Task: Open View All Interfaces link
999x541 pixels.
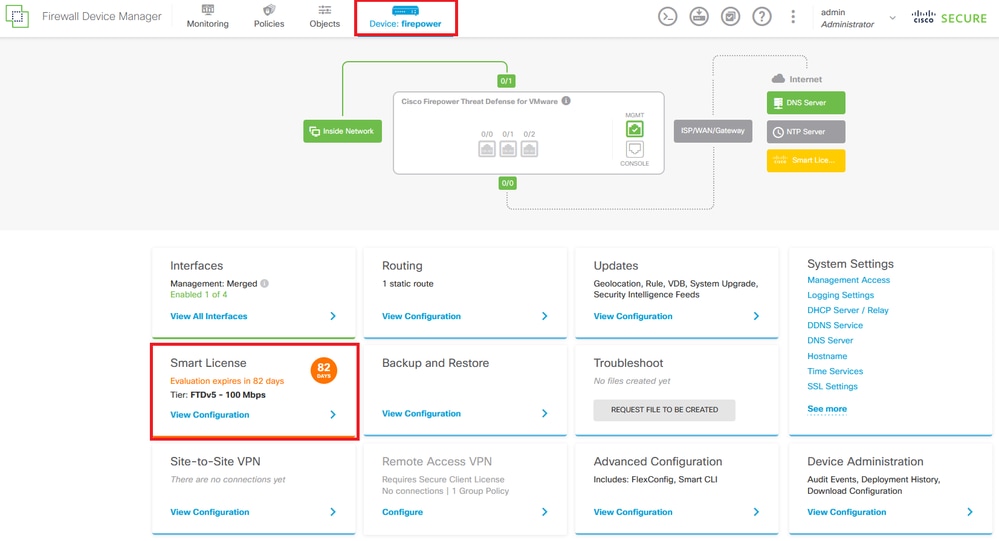Action: (208, 316)
